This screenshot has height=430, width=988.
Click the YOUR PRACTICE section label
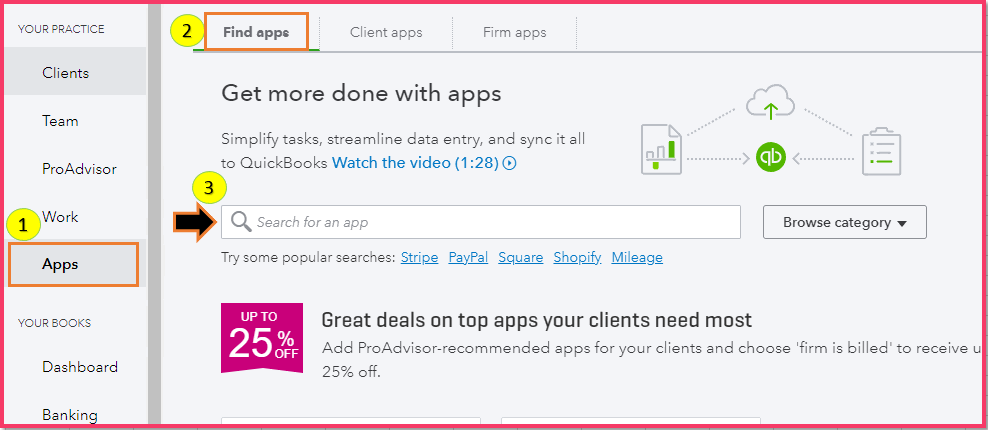[x=61, y=29]
